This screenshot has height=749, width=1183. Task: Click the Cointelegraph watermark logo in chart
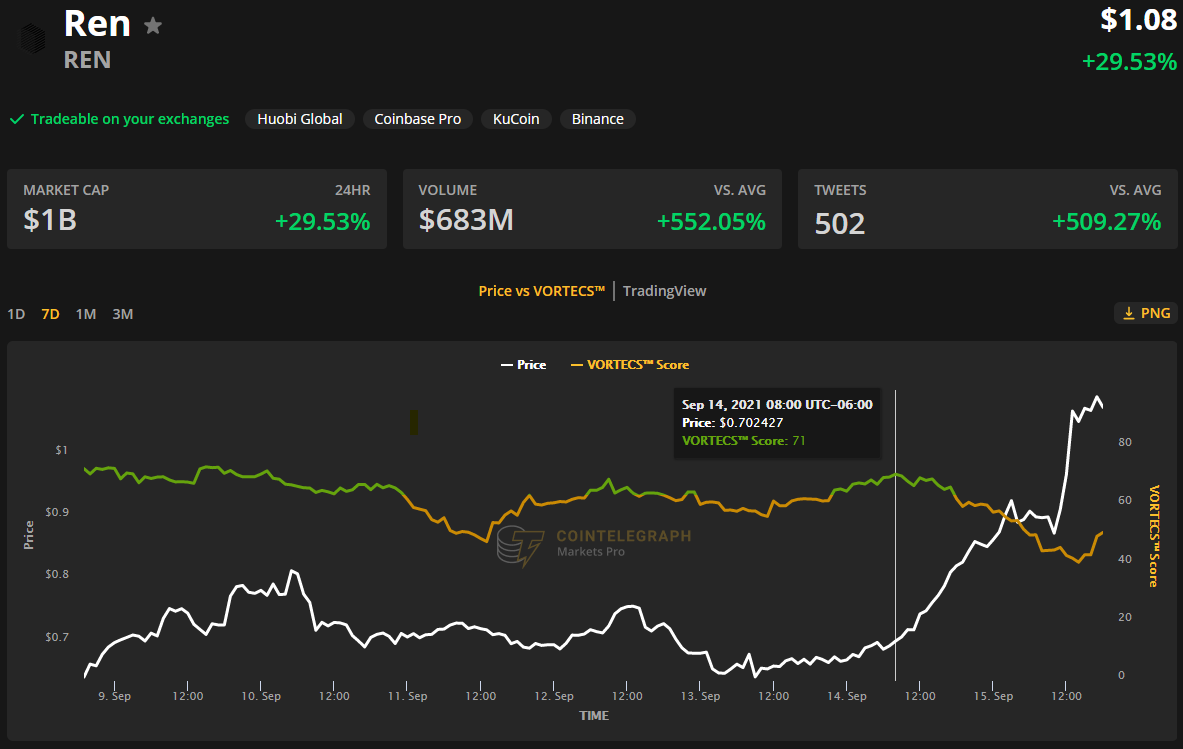(x=520, y=545)
